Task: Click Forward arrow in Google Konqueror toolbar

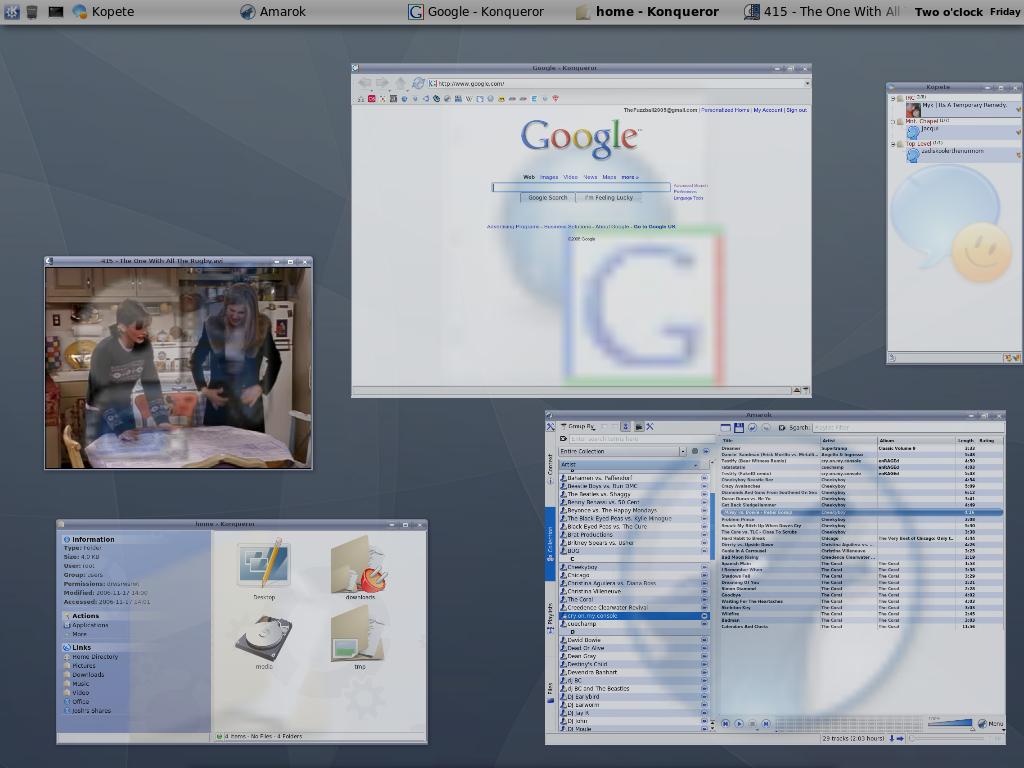Action: 382,83
